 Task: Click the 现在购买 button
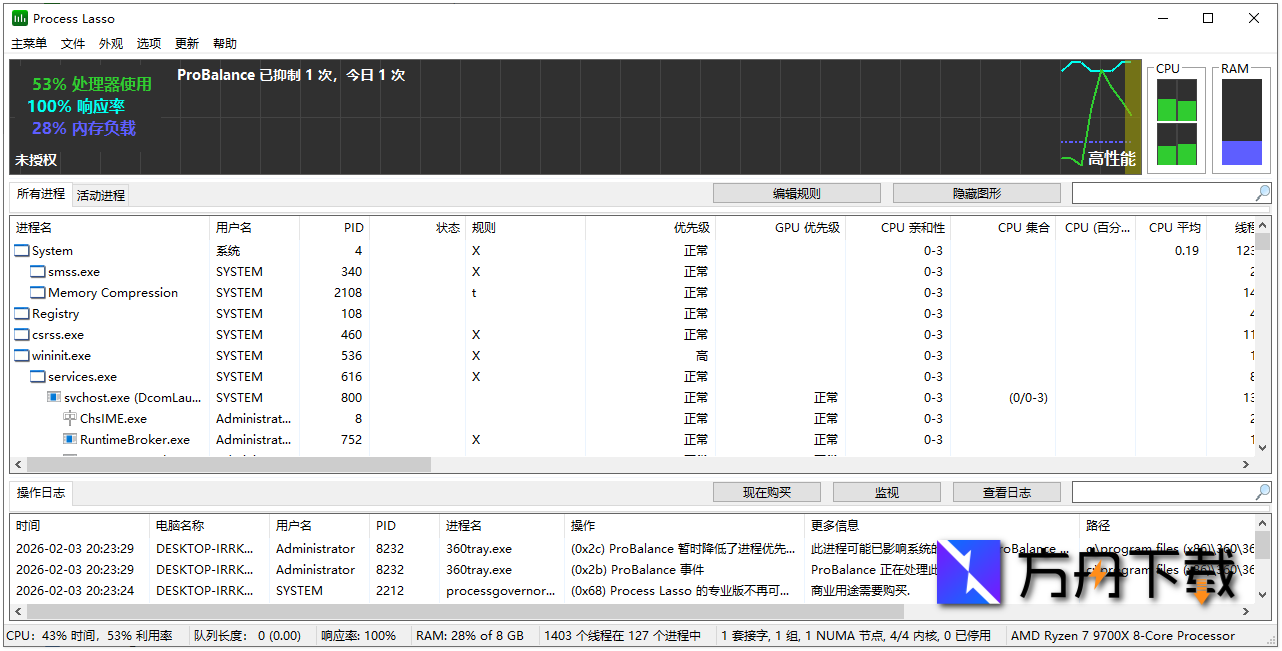pyautogui.click(x=766, y=491)
